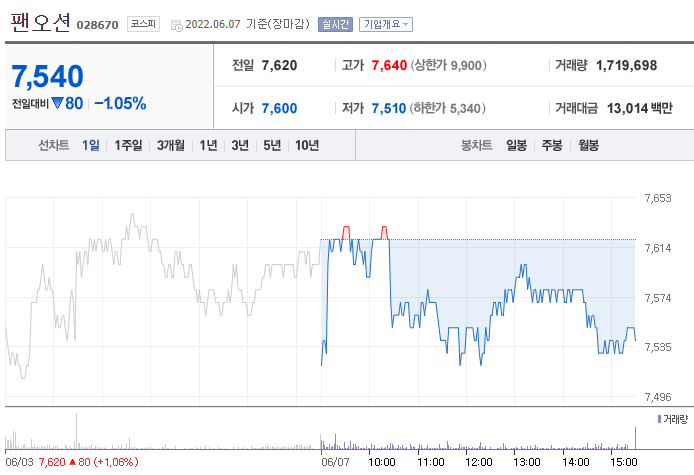Click the tall closing volume bar near 15:00
Image resolution: width=694 pixels, height=475 pixels.
coord(636,438)
